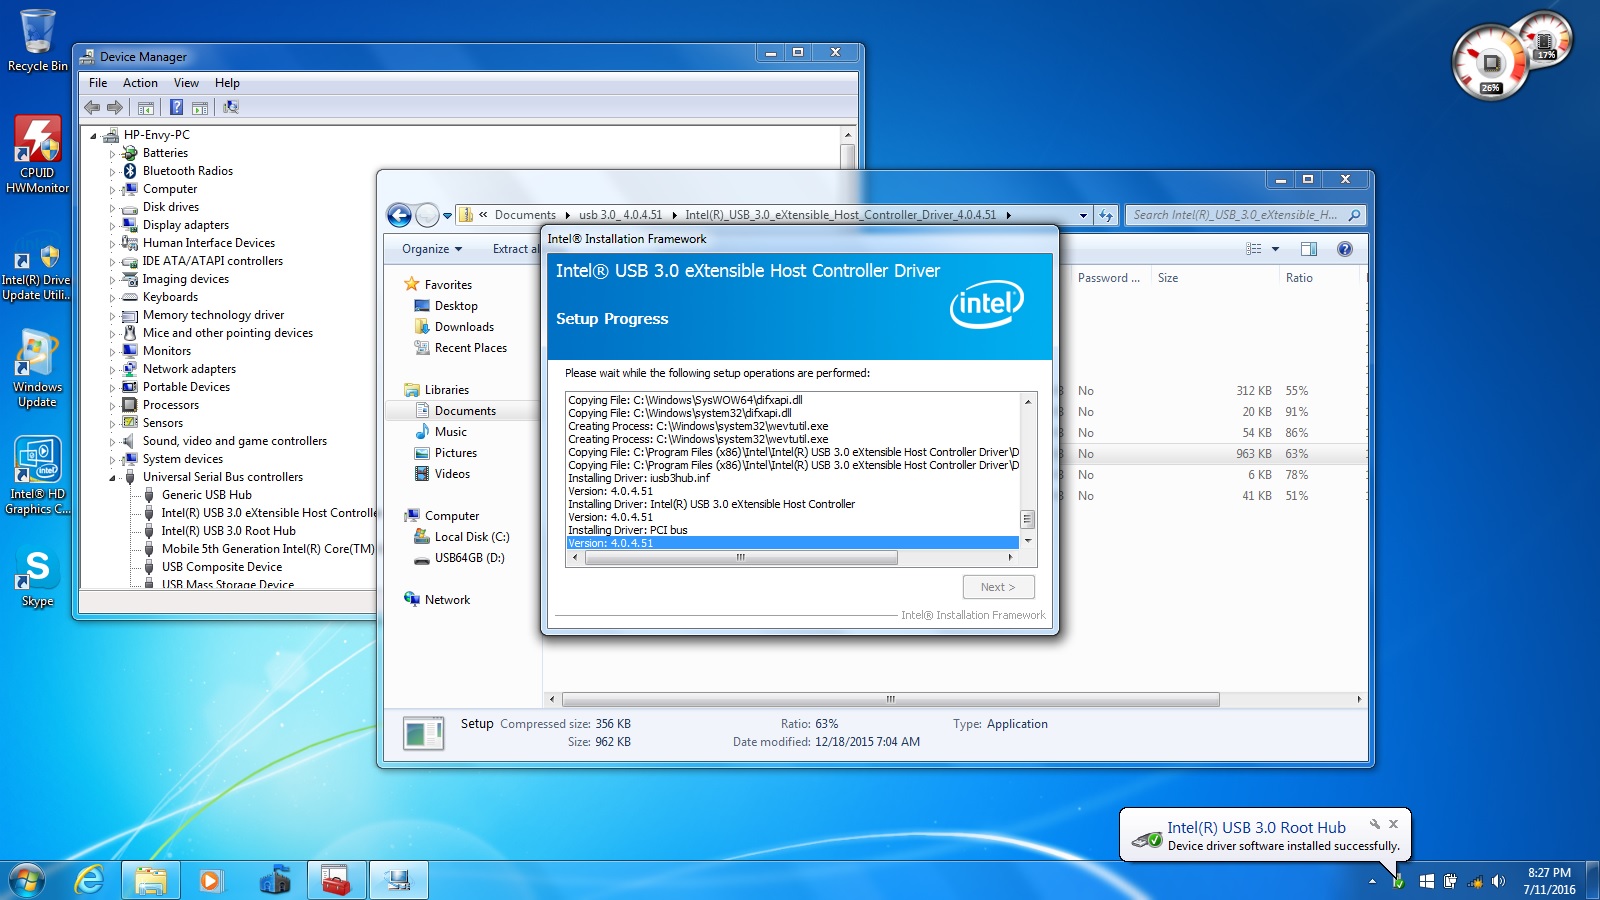Viewport: 1600px width, 900px height.
Task: Open the Windows Start button
Action: tap(27, 880)
